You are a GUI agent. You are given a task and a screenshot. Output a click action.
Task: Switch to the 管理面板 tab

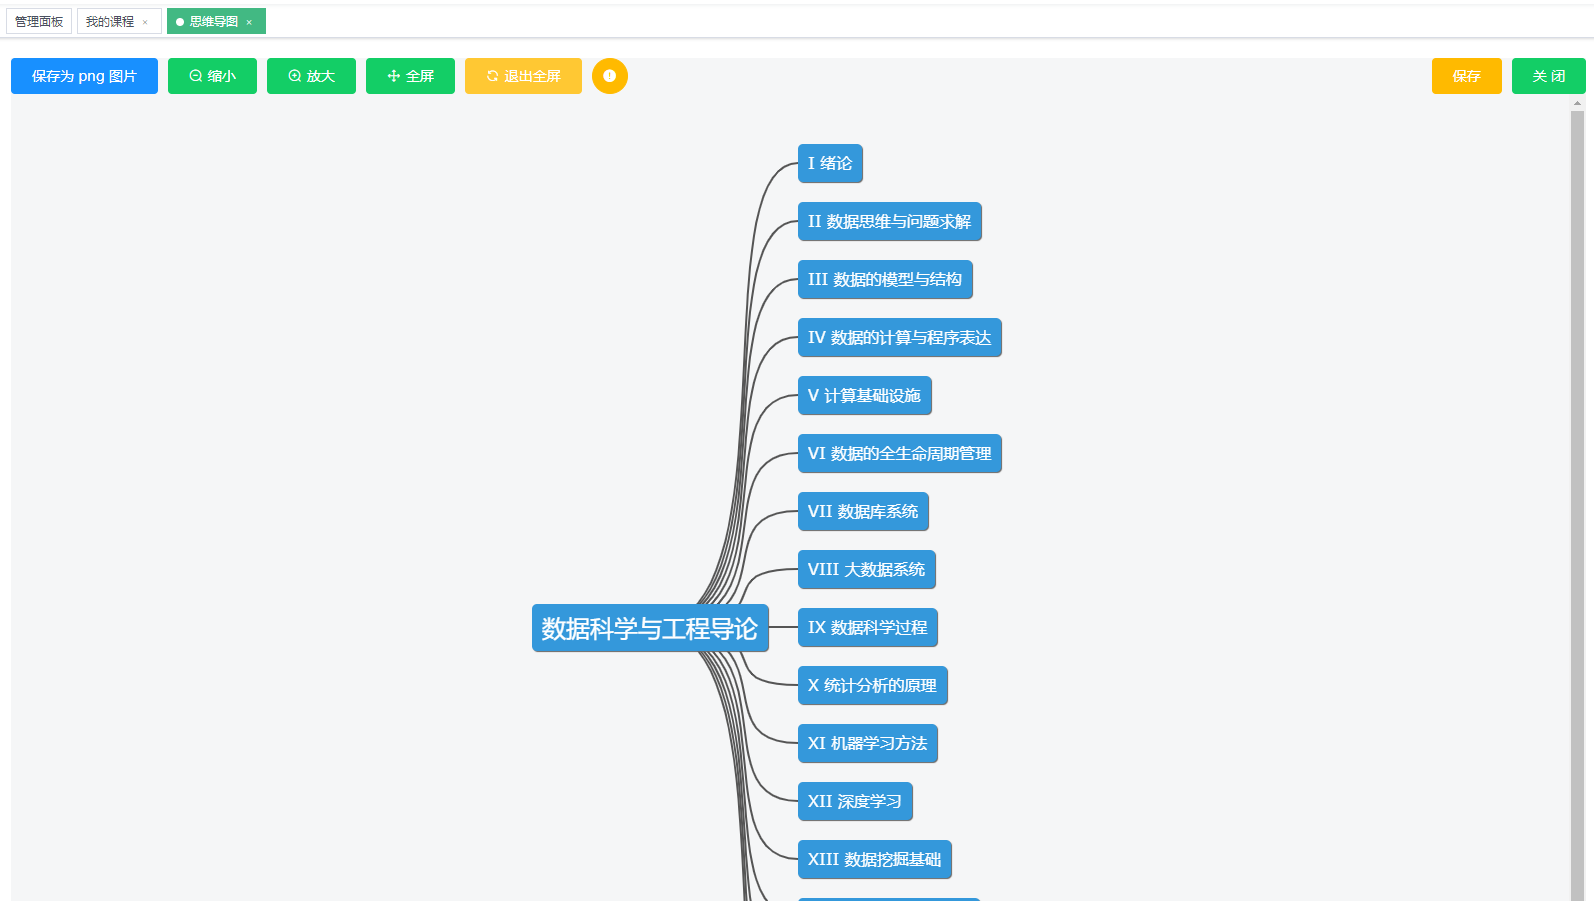click(x=38, y=20)
